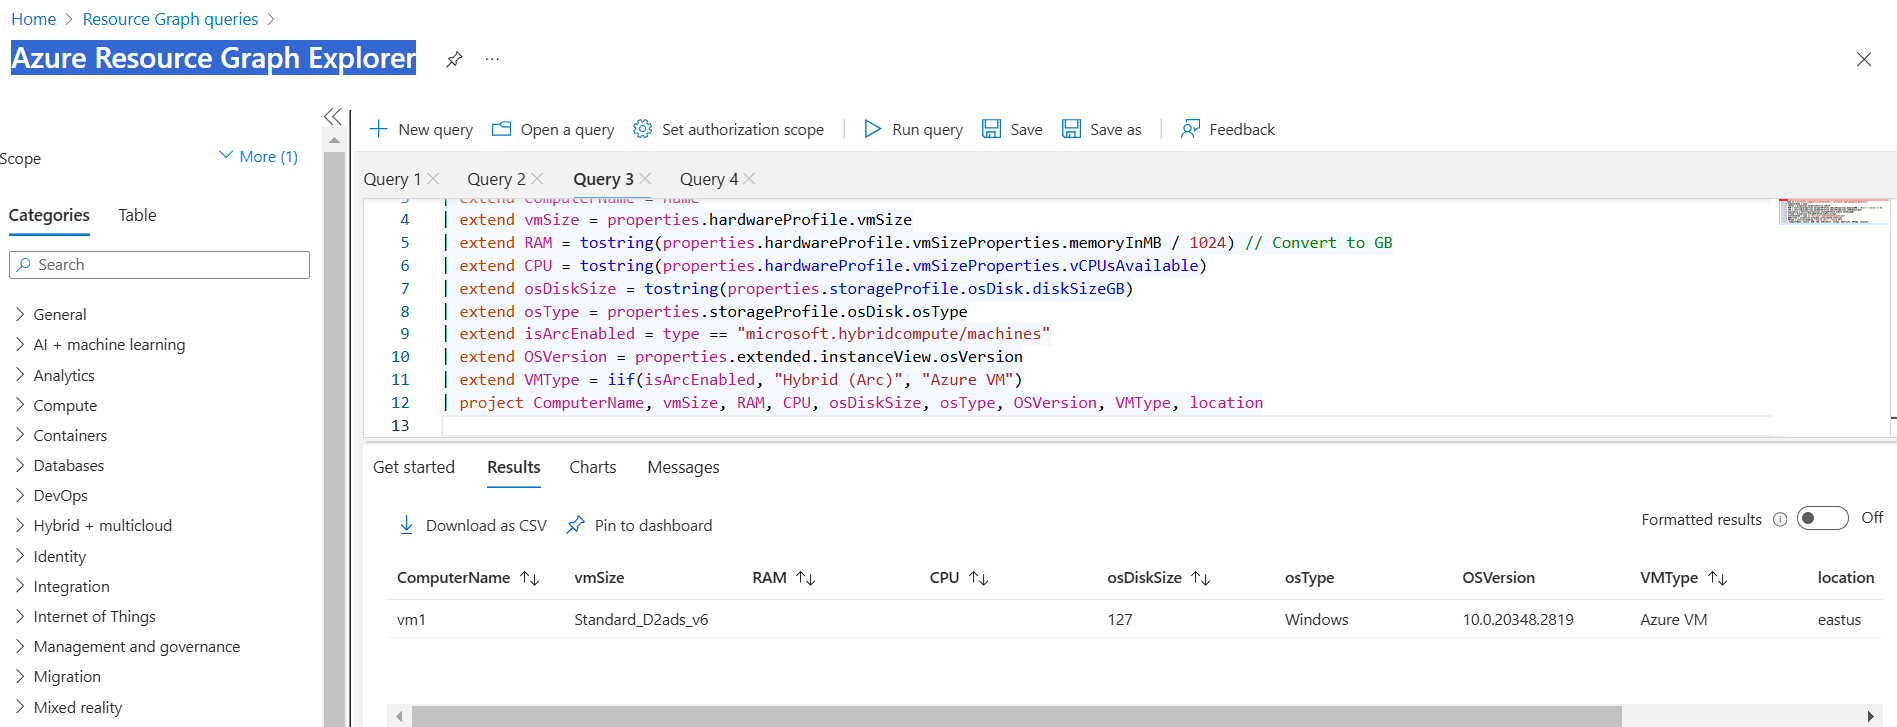Click the Run query button label
Viewport: 1897px width, 727px height.
[927, 130]
